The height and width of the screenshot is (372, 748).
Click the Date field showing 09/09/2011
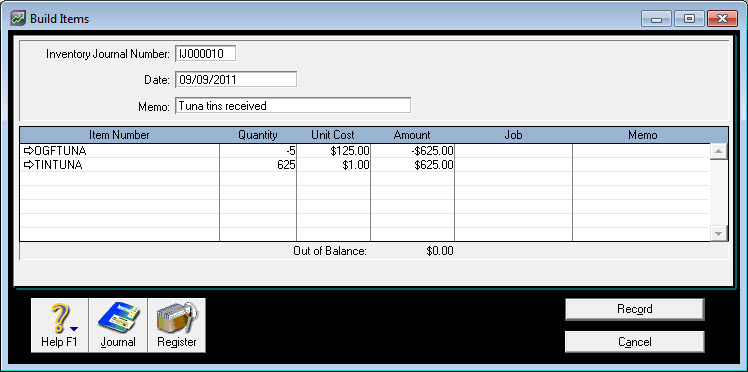[236, 80]
